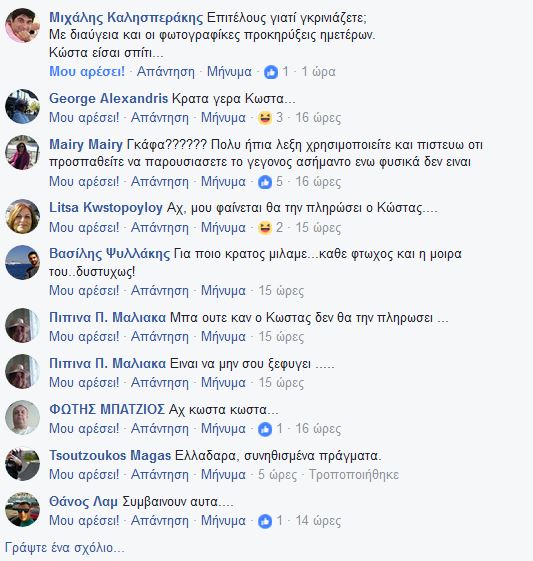Open Tsoutzoukos Magas profile avatar
The image size is (533, 561).
point(22,464)
